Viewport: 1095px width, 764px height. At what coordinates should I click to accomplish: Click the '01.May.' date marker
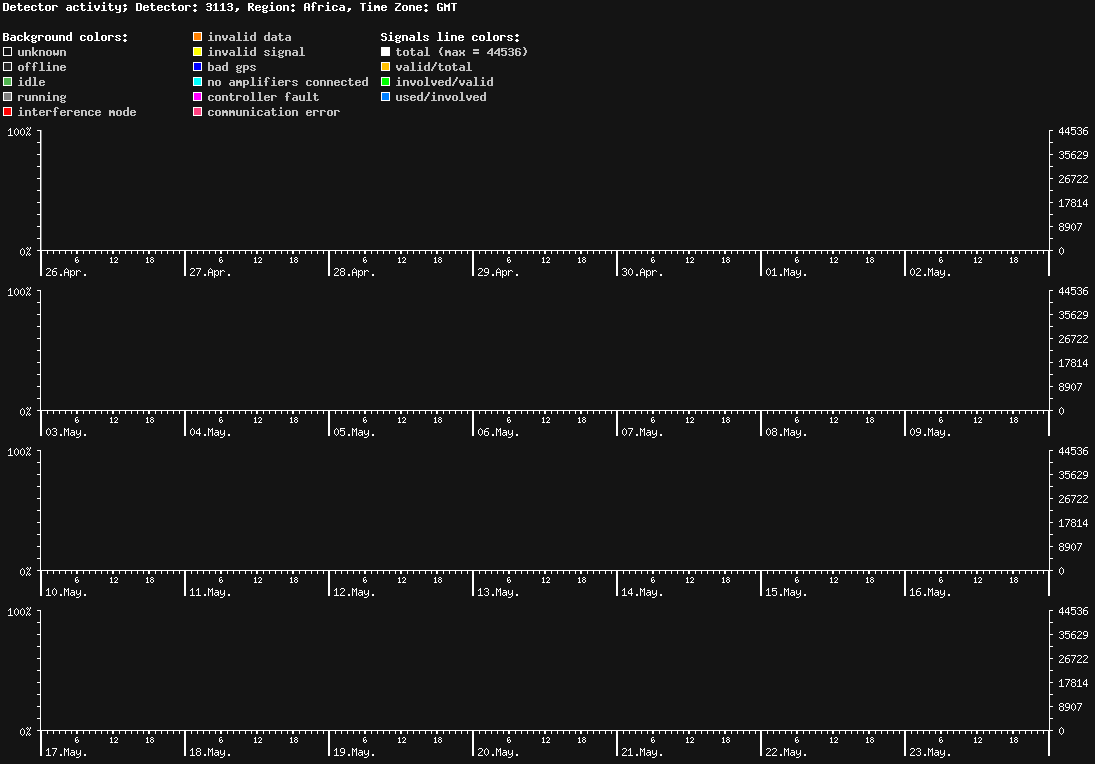786,272
